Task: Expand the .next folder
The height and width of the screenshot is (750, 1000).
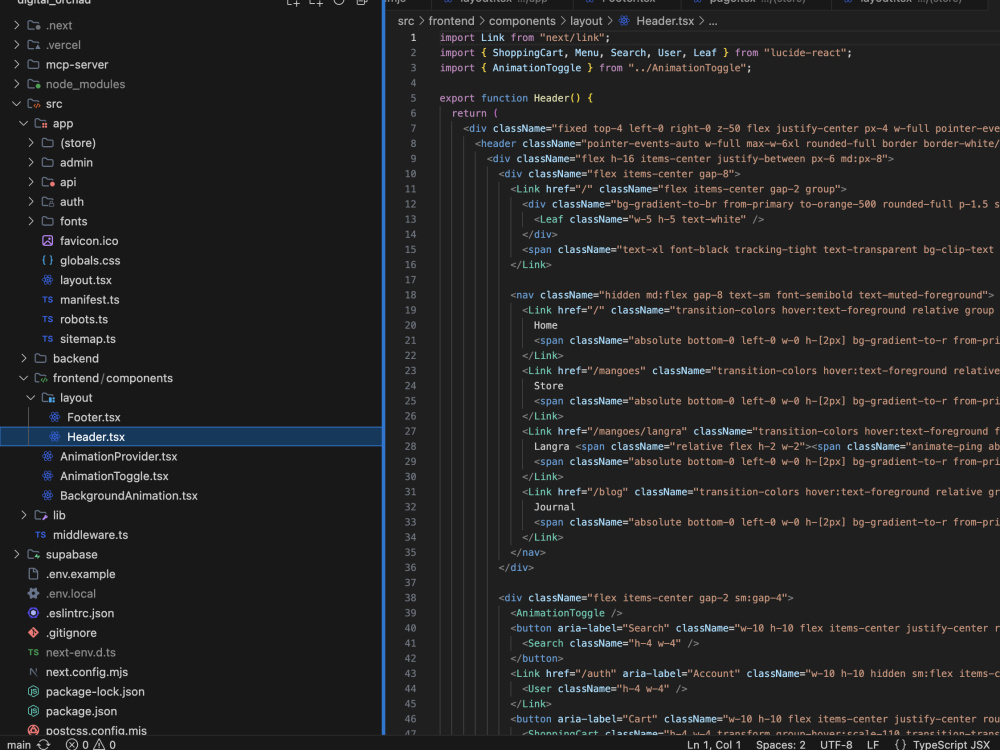Action: click(17, 26)
